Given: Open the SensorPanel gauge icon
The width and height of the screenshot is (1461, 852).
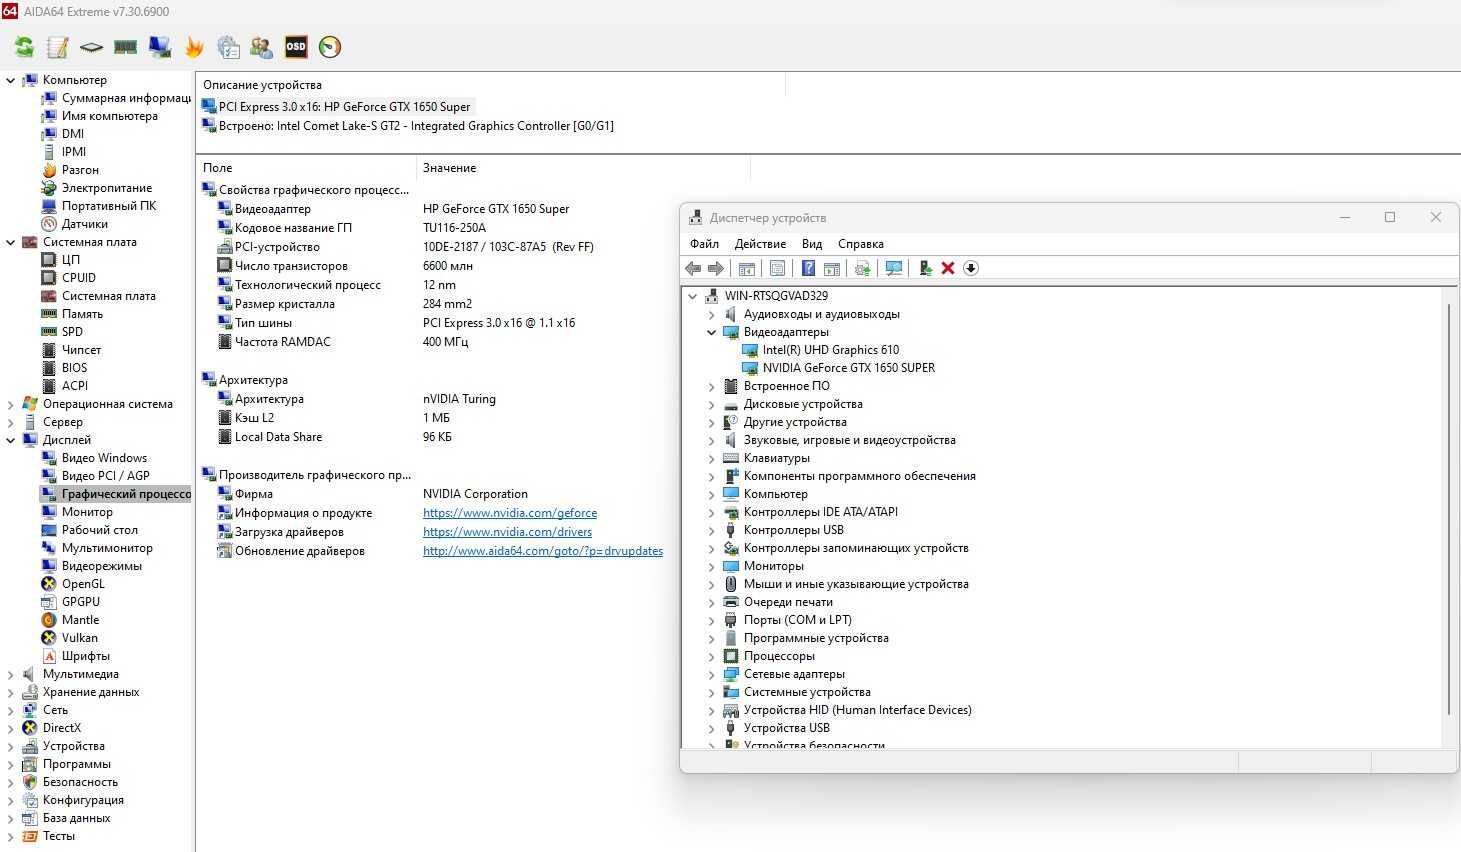Looking at the screenshot, I should click(x=330, y=47).
